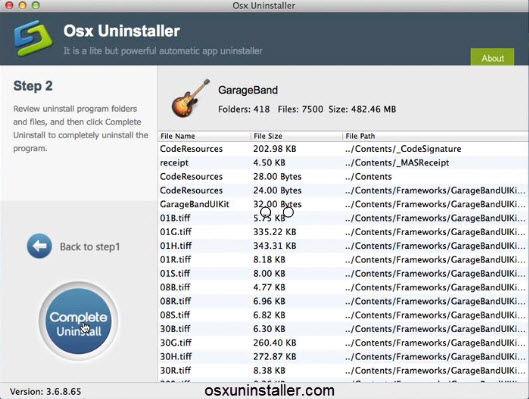Select the 01H.tiff file row
Viewport: 529px width, 399px height.
coord(343,246)
